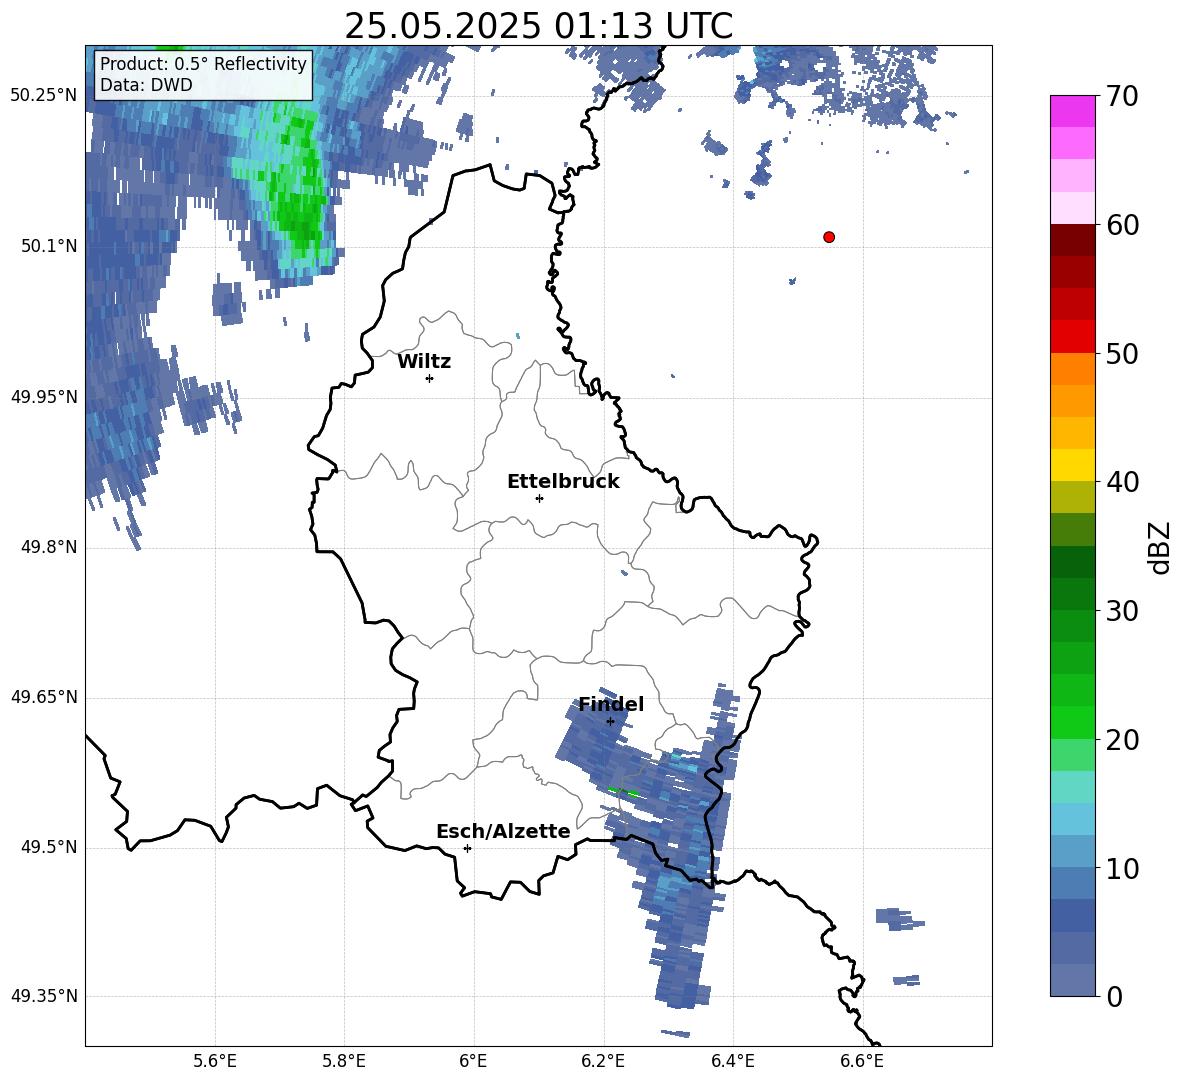Click the 6.4°E longitude label

click(732, 1062)
